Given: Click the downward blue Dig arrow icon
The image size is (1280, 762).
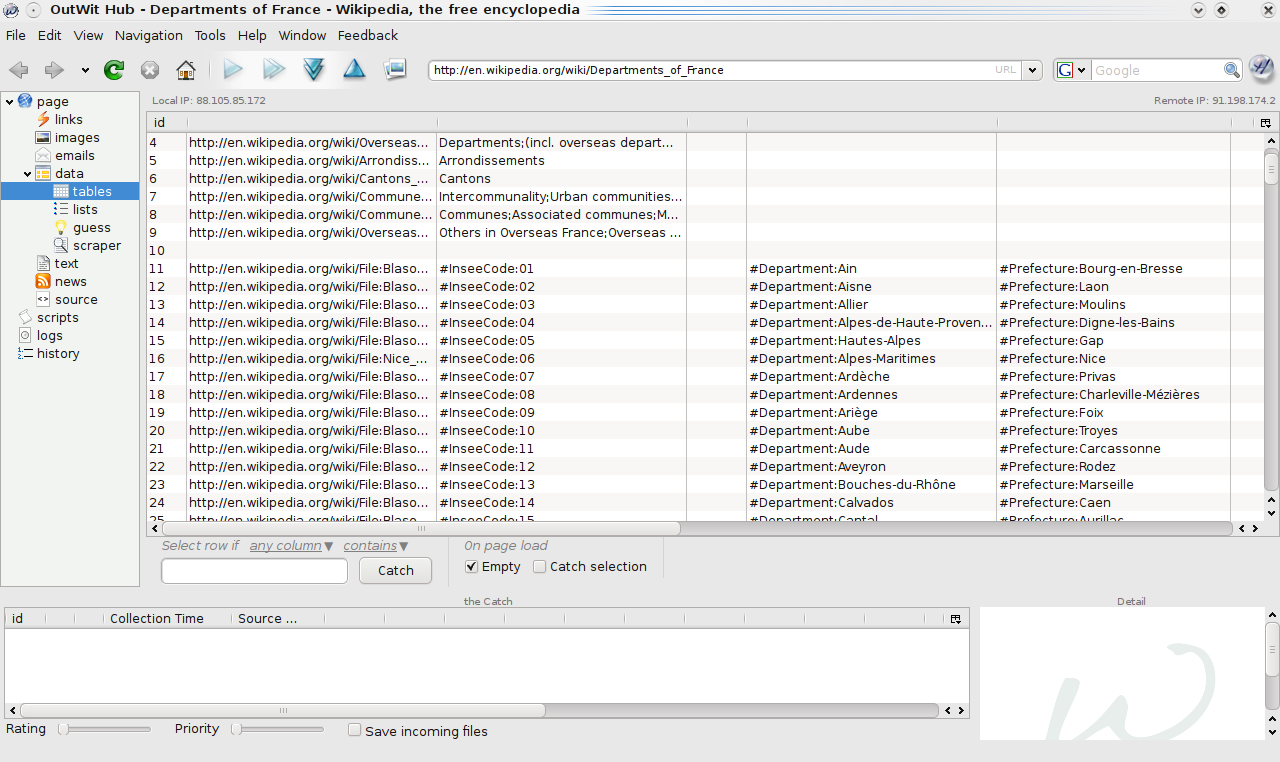Looking at the screenshot, I should 314,69.
